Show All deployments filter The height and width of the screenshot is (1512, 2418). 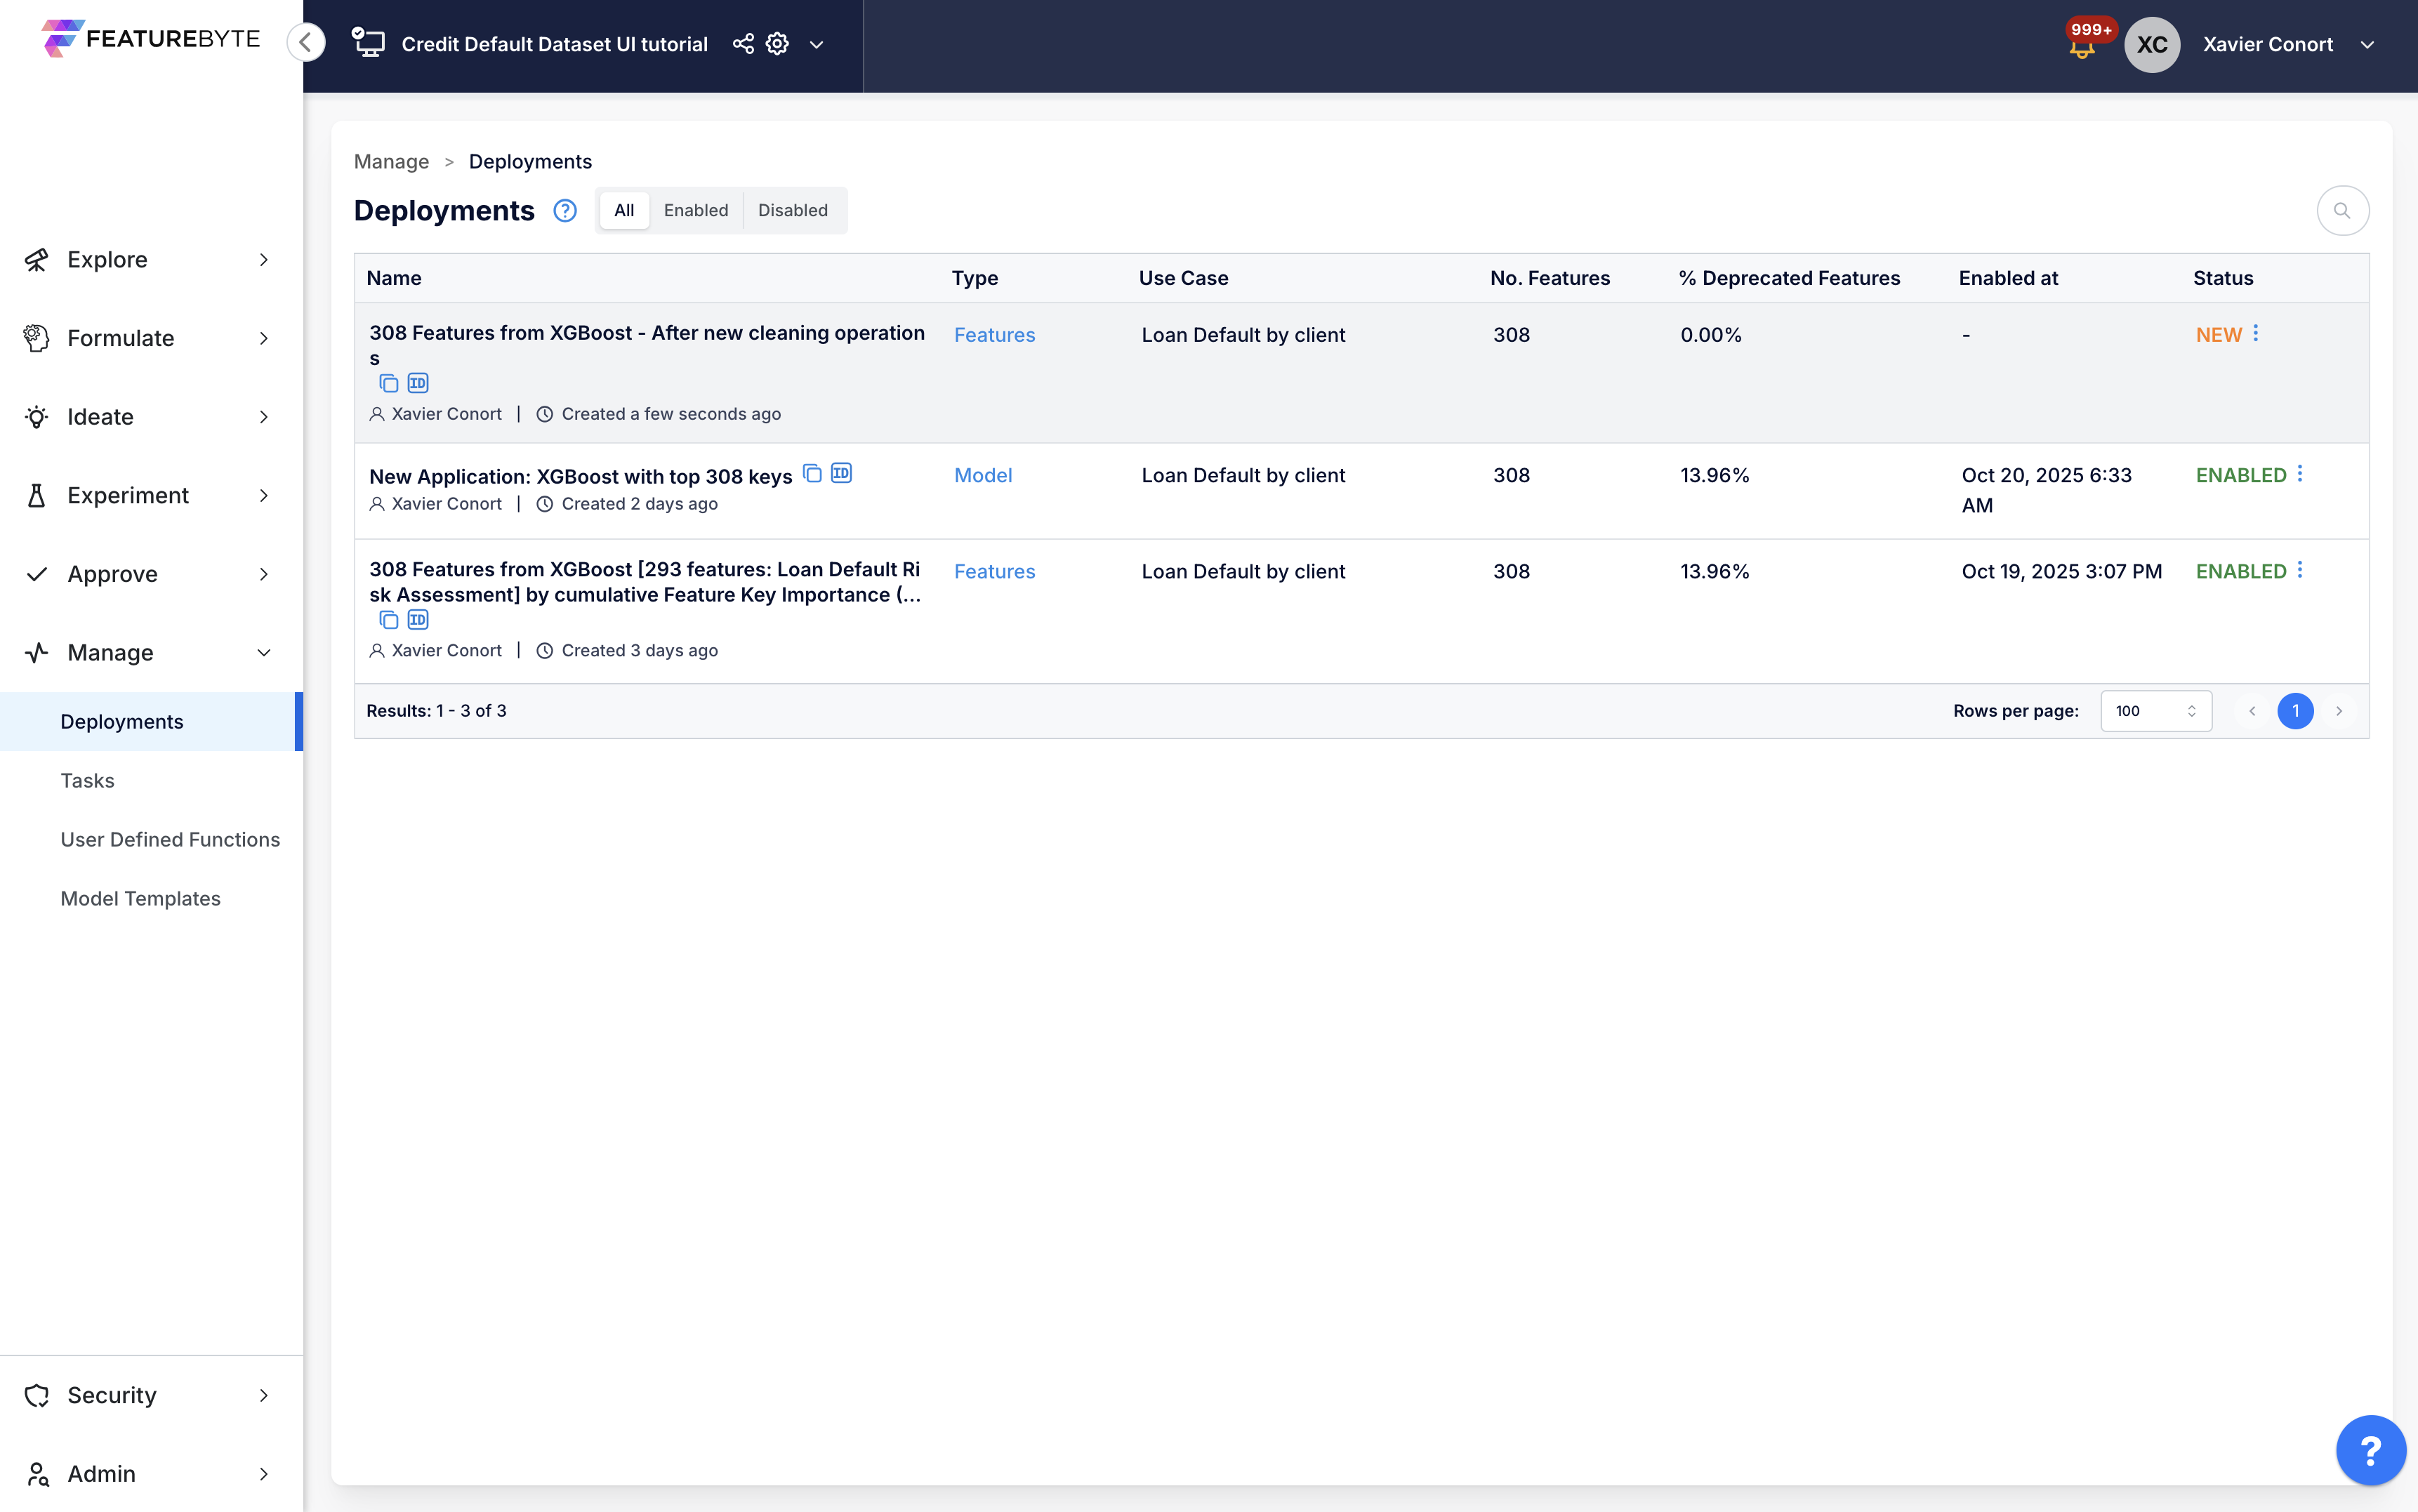click(x=624, y=211)
